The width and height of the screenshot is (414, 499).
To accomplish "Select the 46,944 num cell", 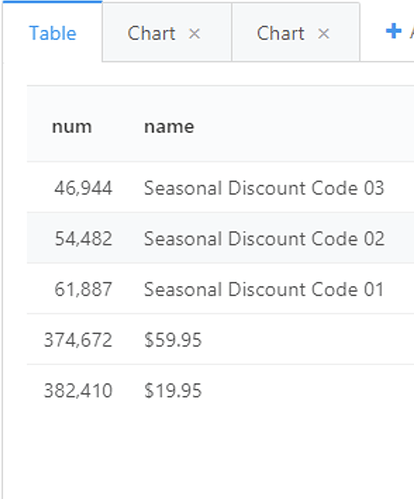I will (x=83, y=188).
